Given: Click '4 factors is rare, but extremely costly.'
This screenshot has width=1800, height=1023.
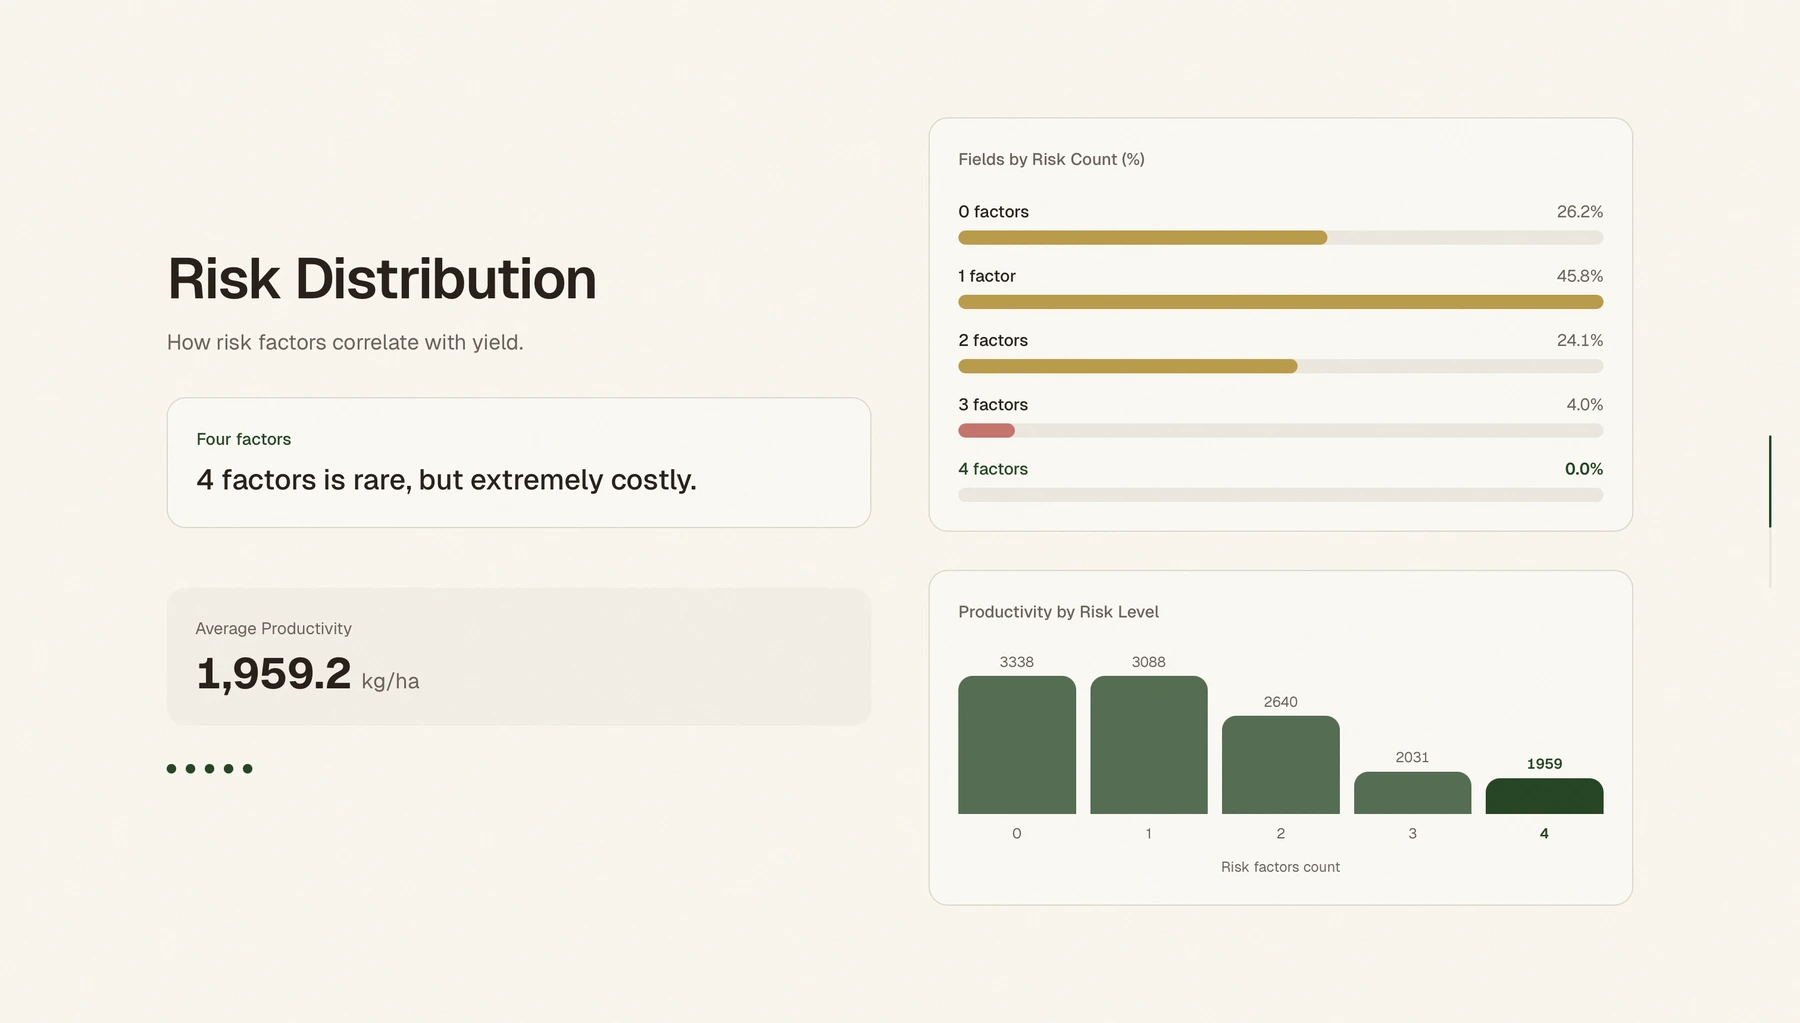Looking at the screenshot, I should click(x=446, y=481).
